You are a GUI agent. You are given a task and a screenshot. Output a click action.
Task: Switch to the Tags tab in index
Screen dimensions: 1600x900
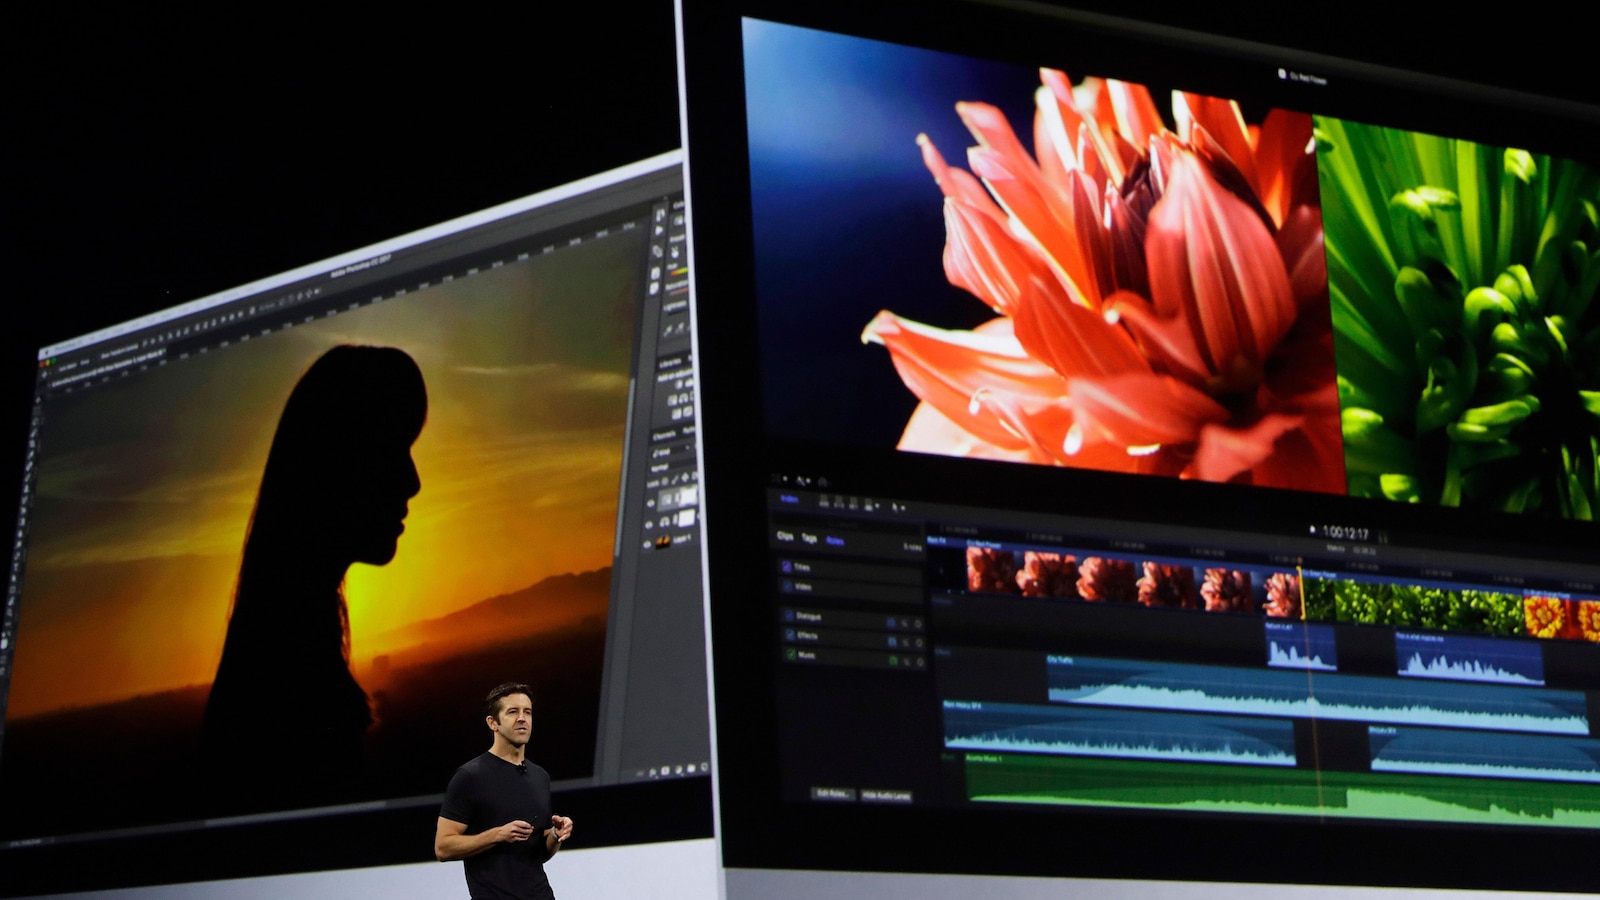(809, 538)
